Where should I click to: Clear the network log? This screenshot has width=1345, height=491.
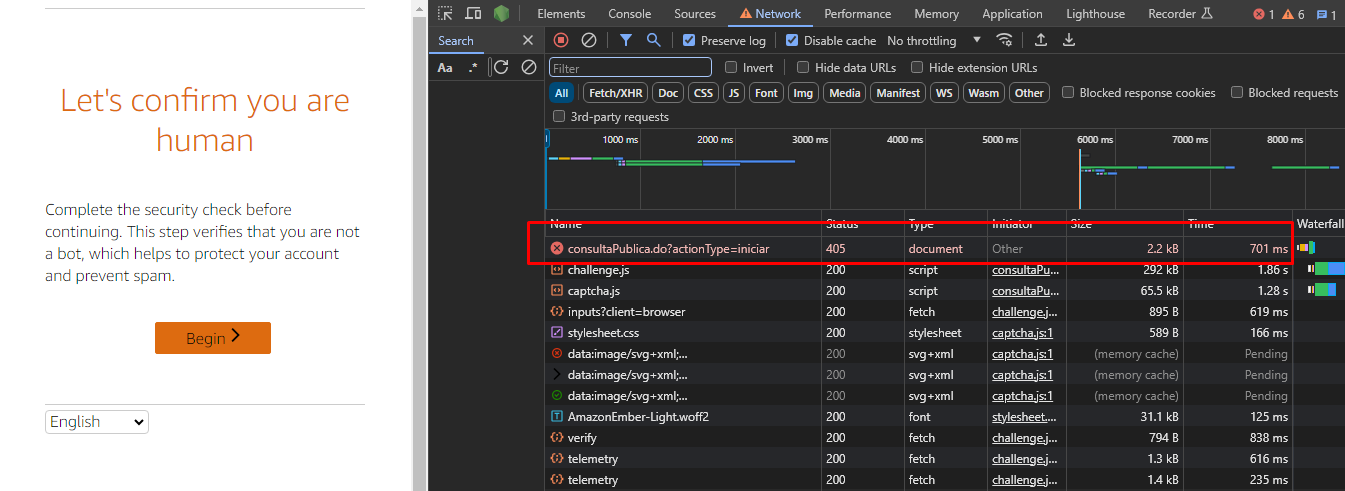click(589, 40)
